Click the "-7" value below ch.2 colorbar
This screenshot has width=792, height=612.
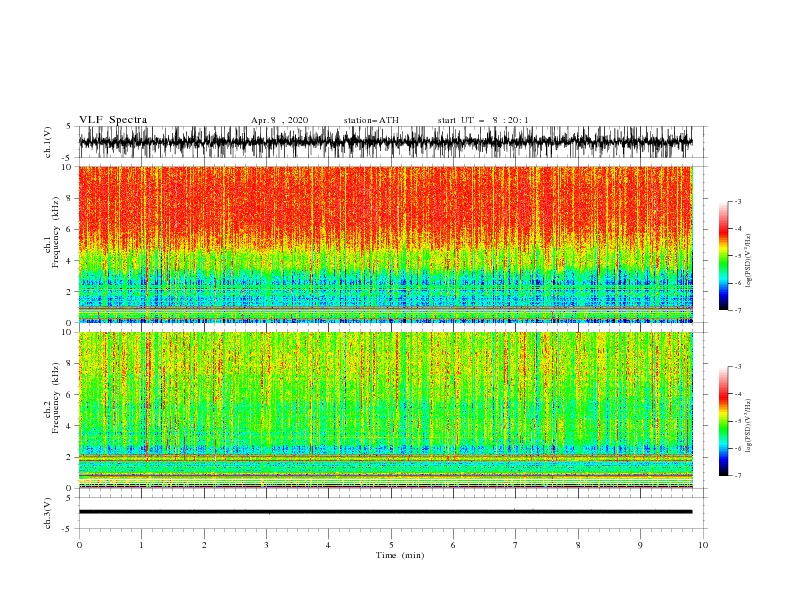737,476
